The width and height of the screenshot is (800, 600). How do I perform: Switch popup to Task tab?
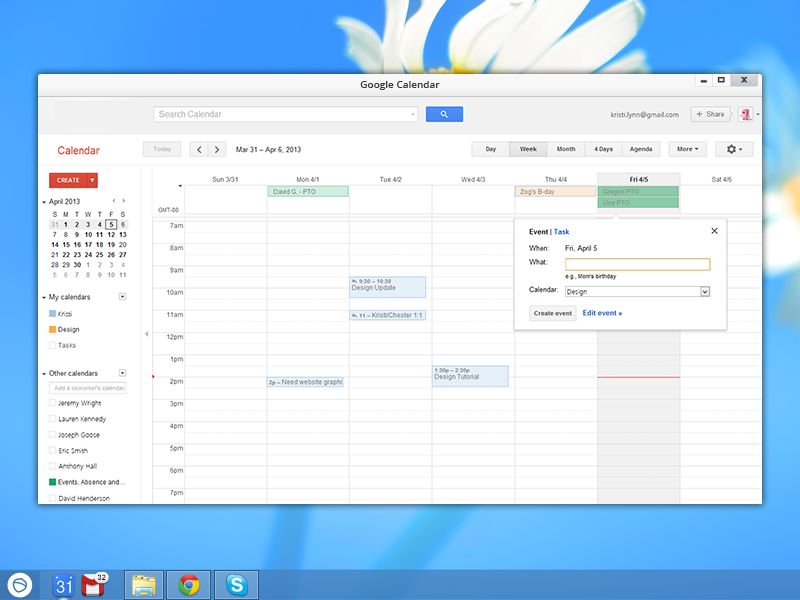pyautogui.click(x=561, y=232)
